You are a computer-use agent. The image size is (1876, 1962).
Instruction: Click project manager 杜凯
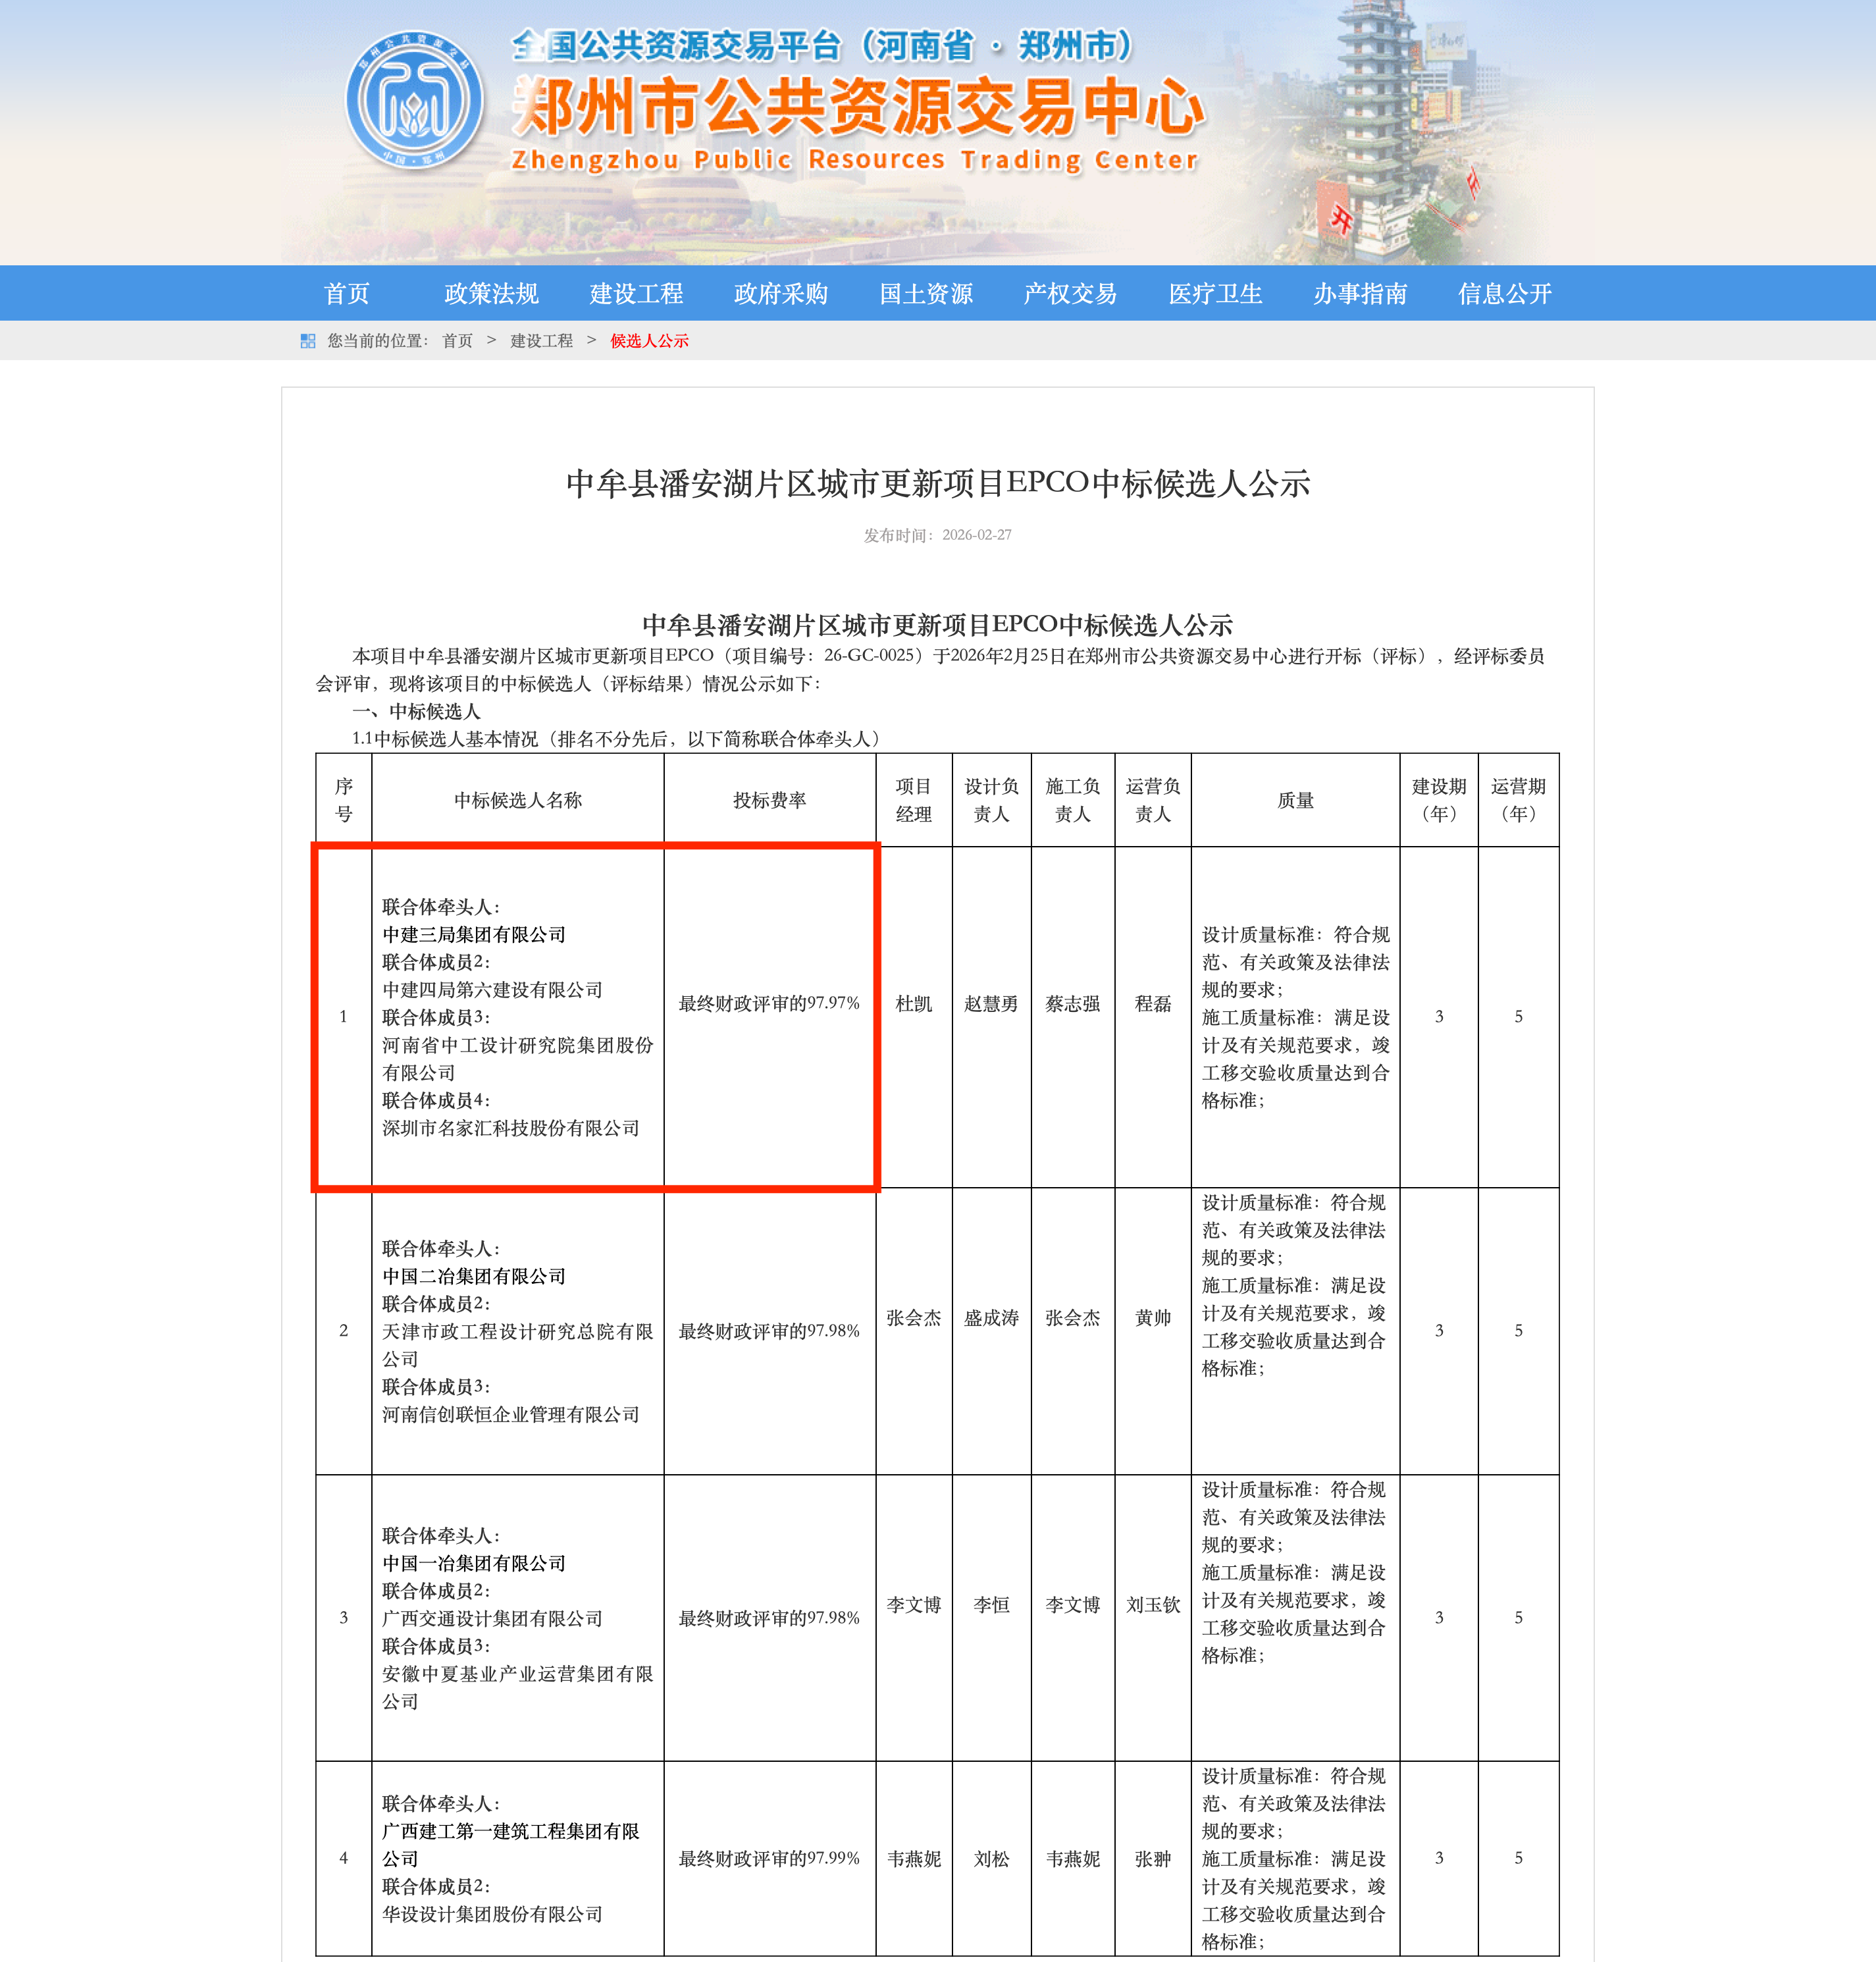coord(913,1003)
